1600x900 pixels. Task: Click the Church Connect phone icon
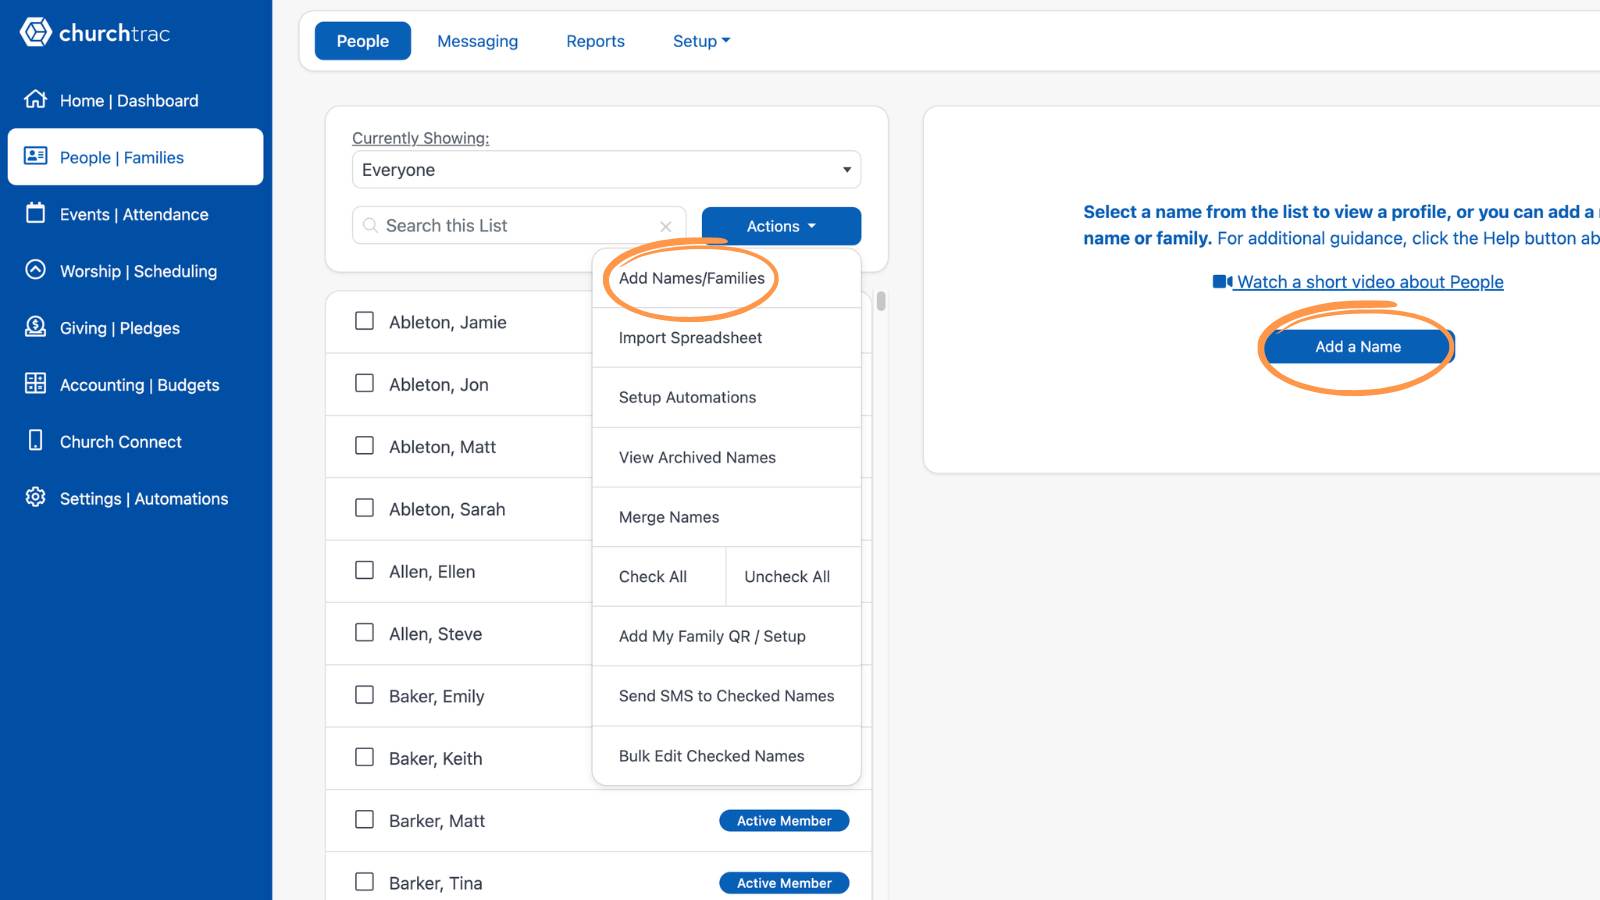pos(36,441)
